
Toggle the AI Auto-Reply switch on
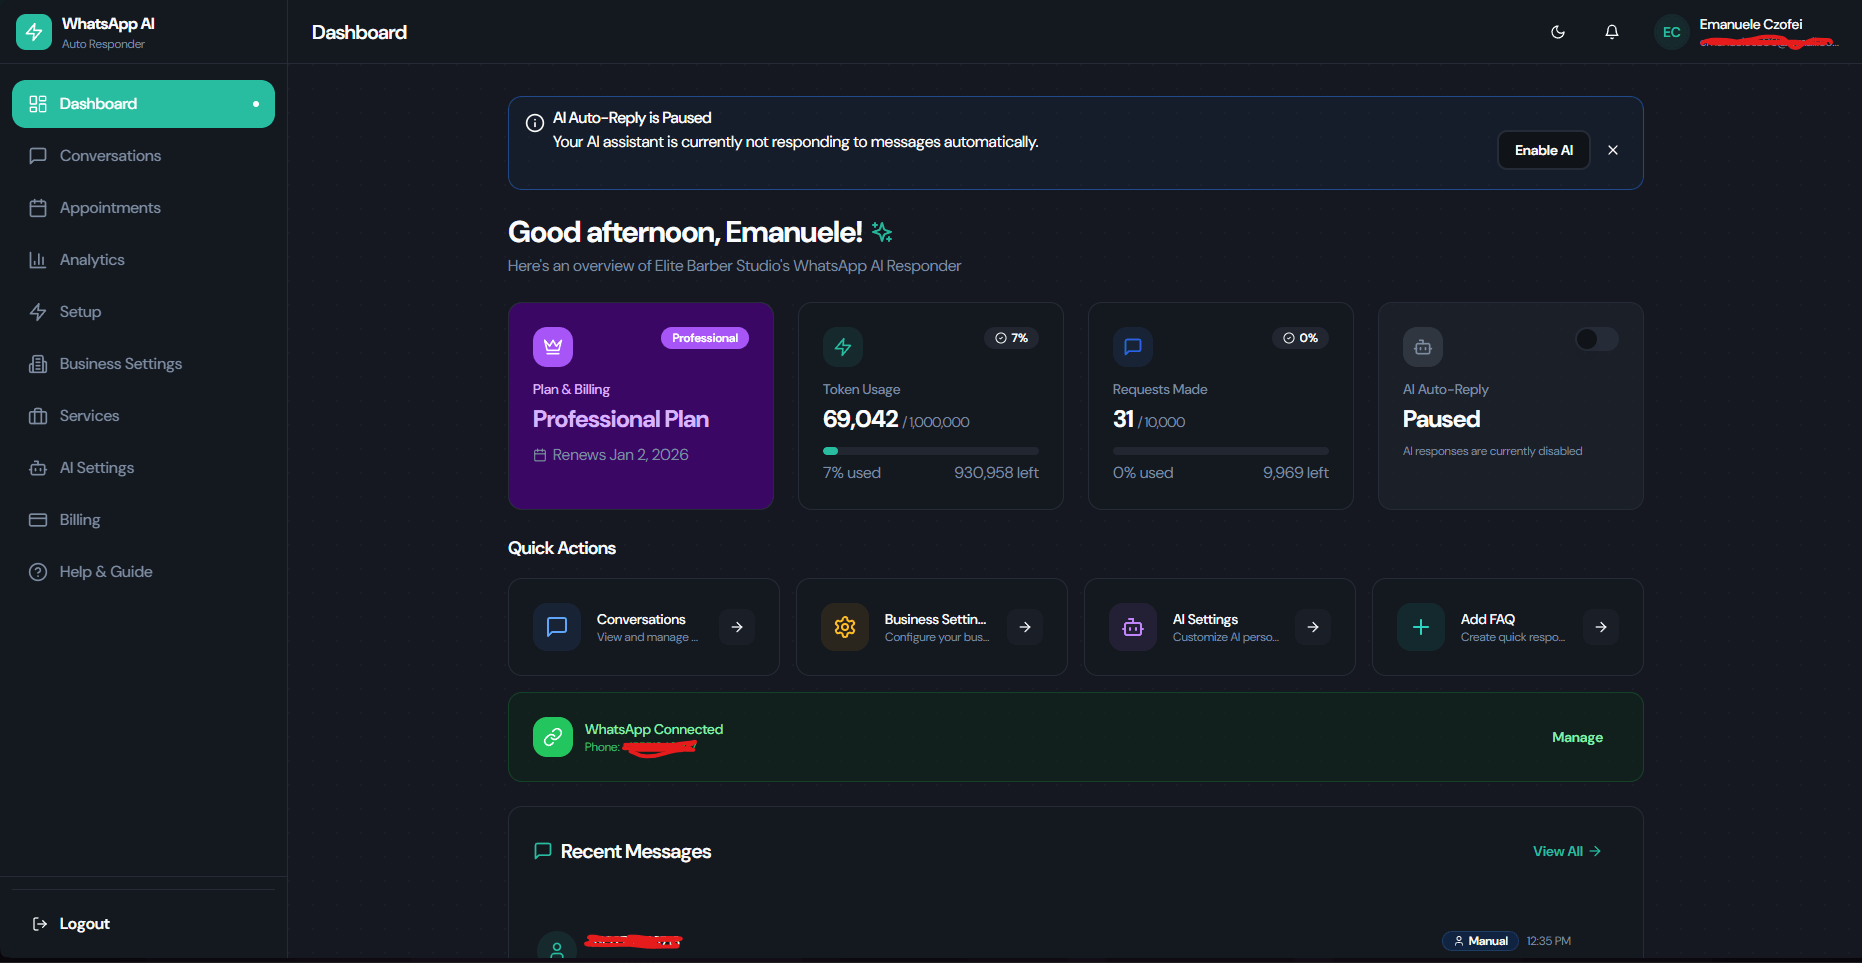pos(1596,339)
